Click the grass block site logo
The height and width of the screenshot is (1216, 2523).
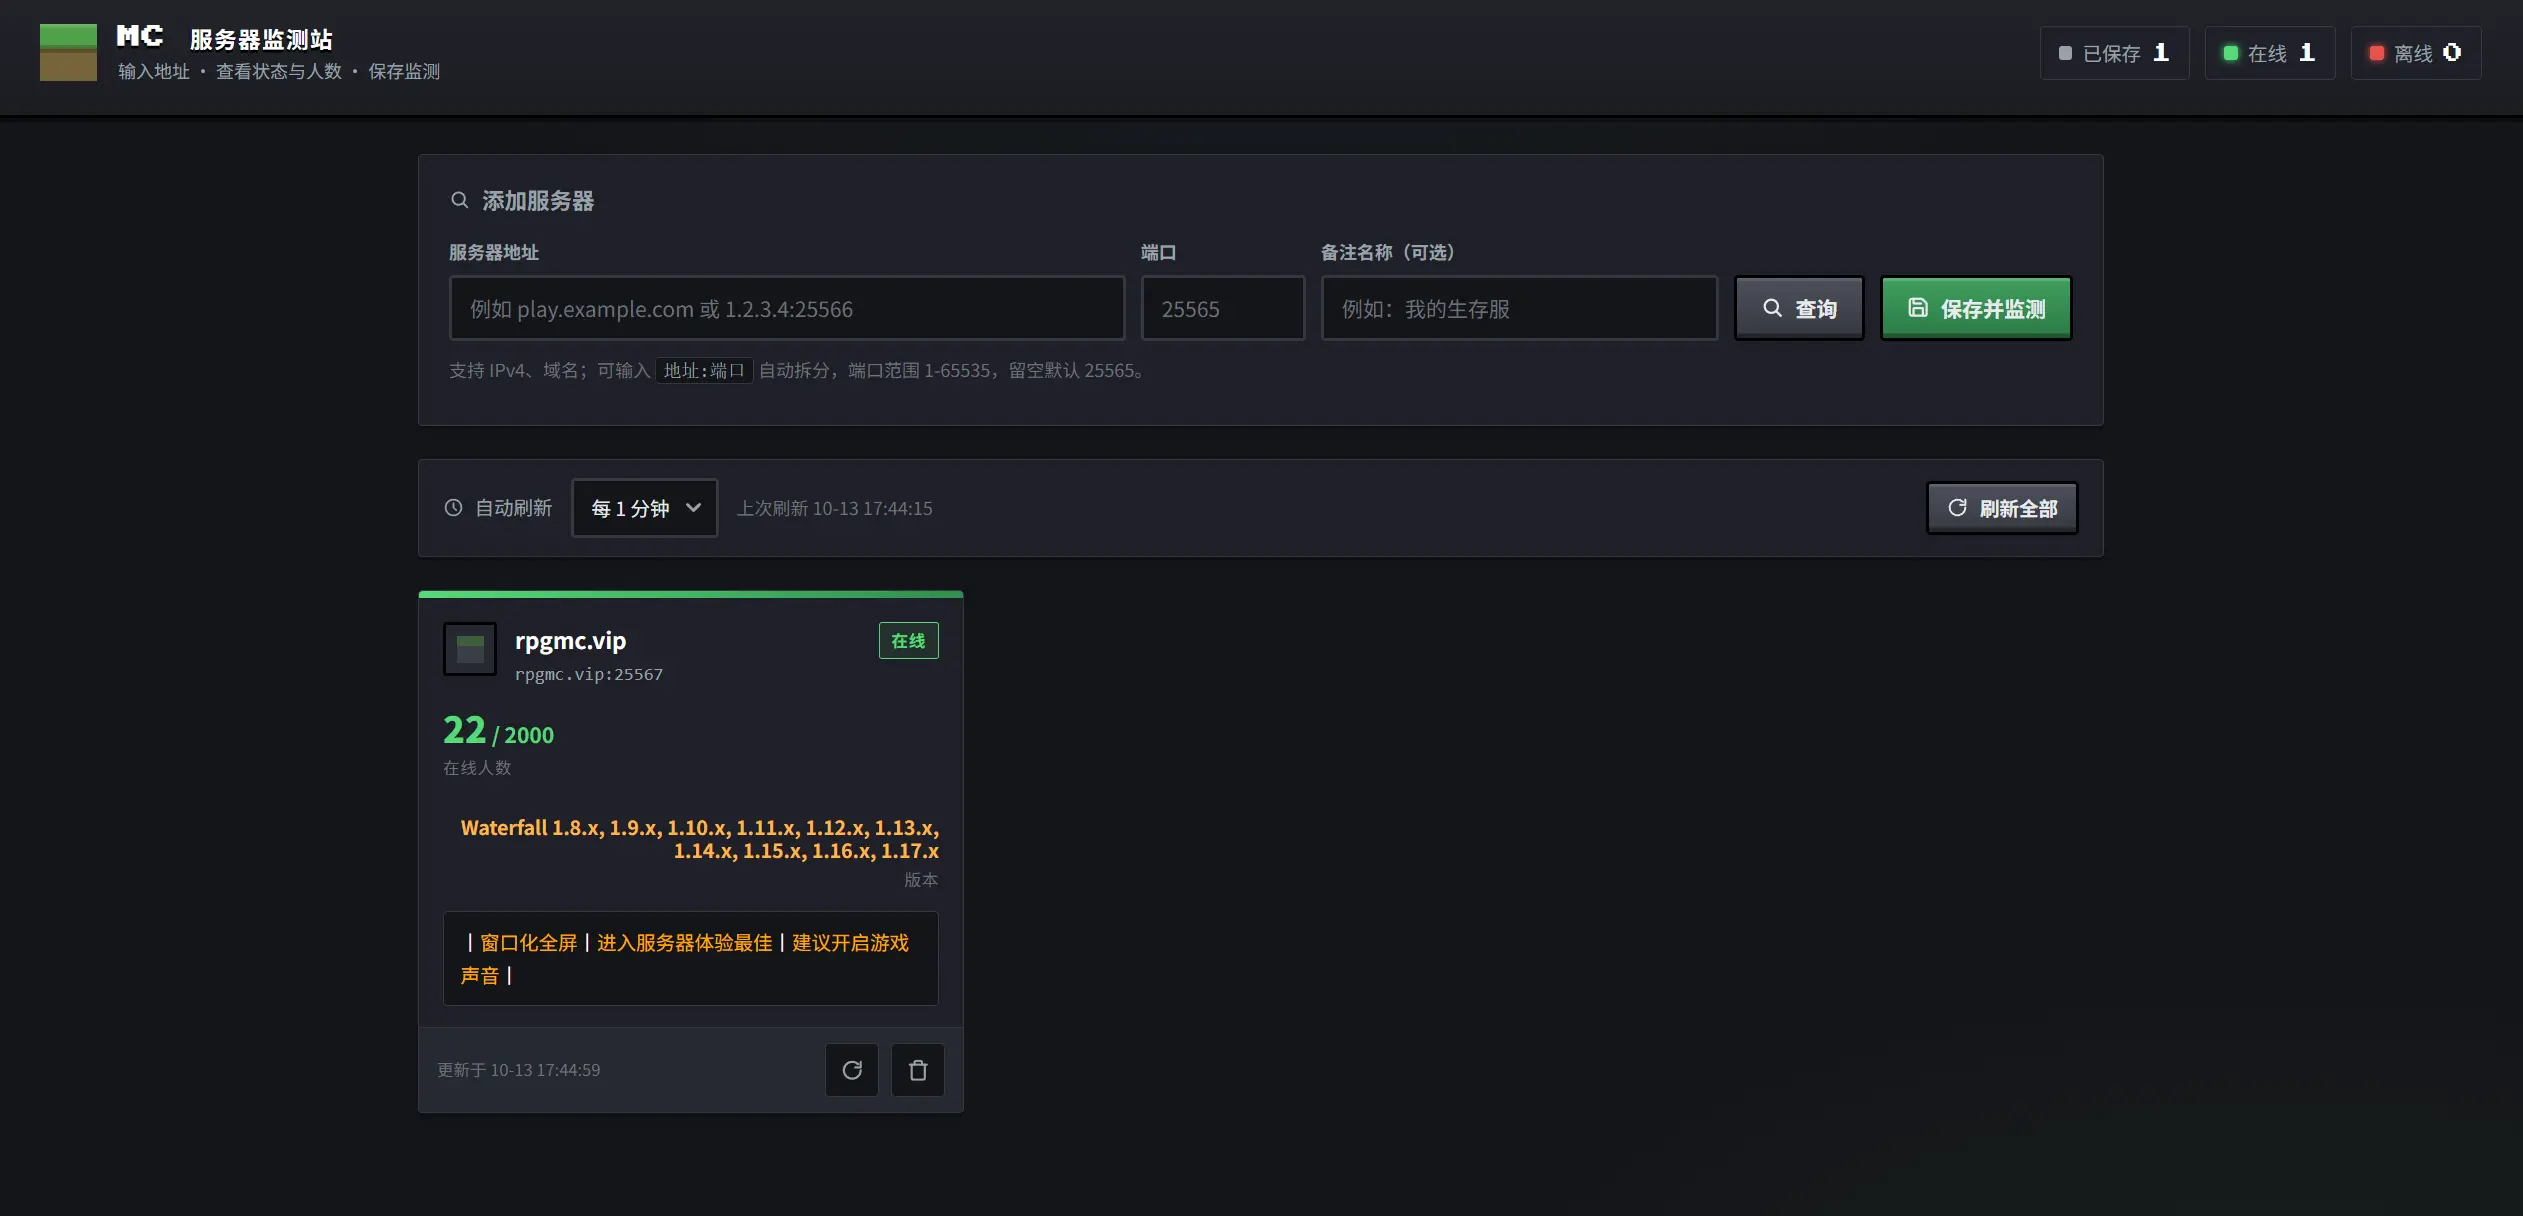coord(68,52)
